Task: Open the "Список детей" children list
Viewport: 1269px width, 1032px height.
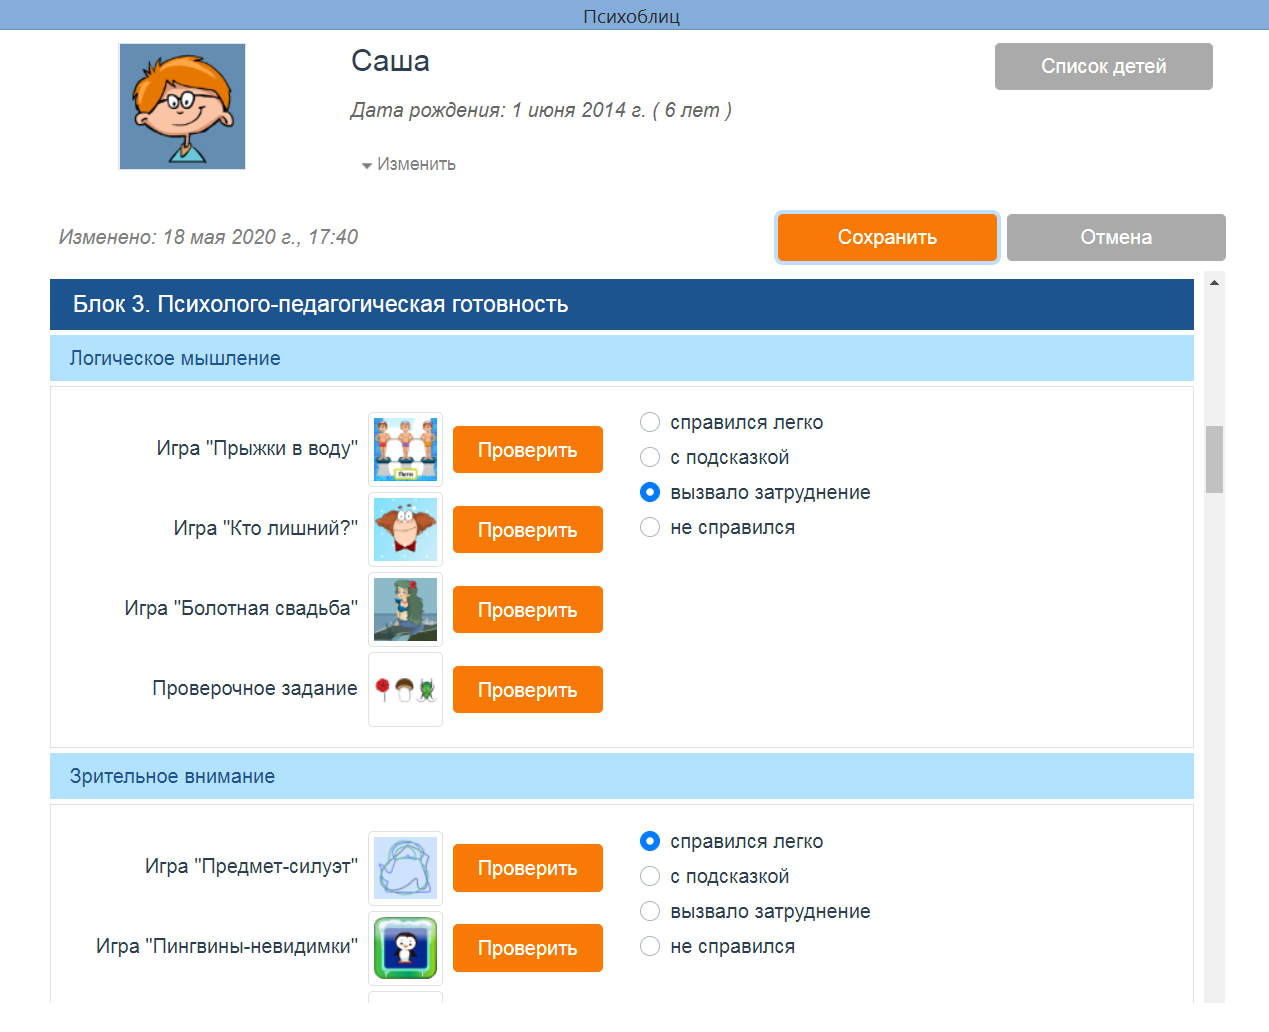Action: [x=1103, y=66]
